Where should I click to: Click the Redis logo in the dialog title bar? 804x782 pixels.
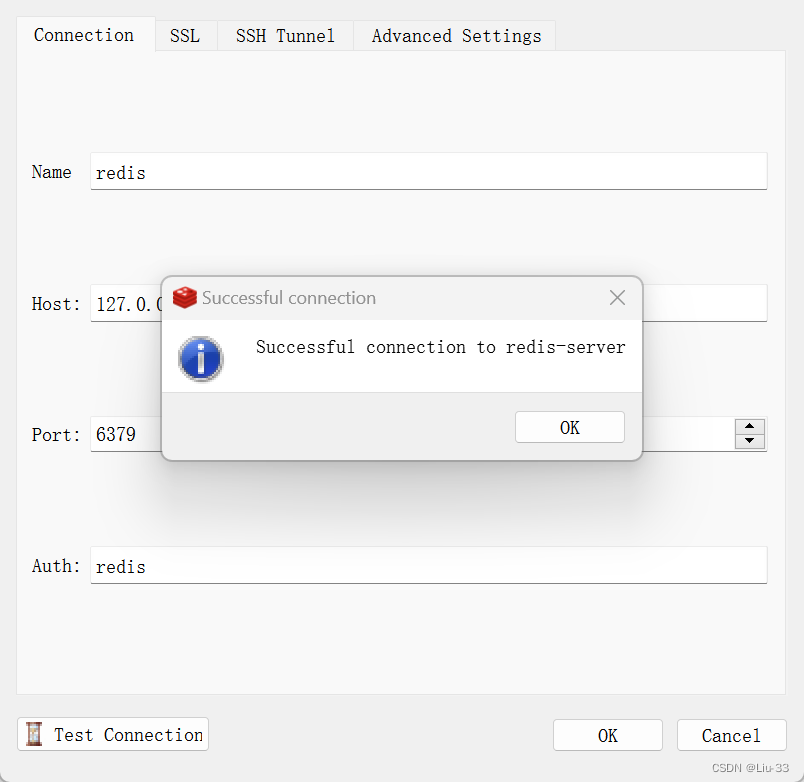184,297
